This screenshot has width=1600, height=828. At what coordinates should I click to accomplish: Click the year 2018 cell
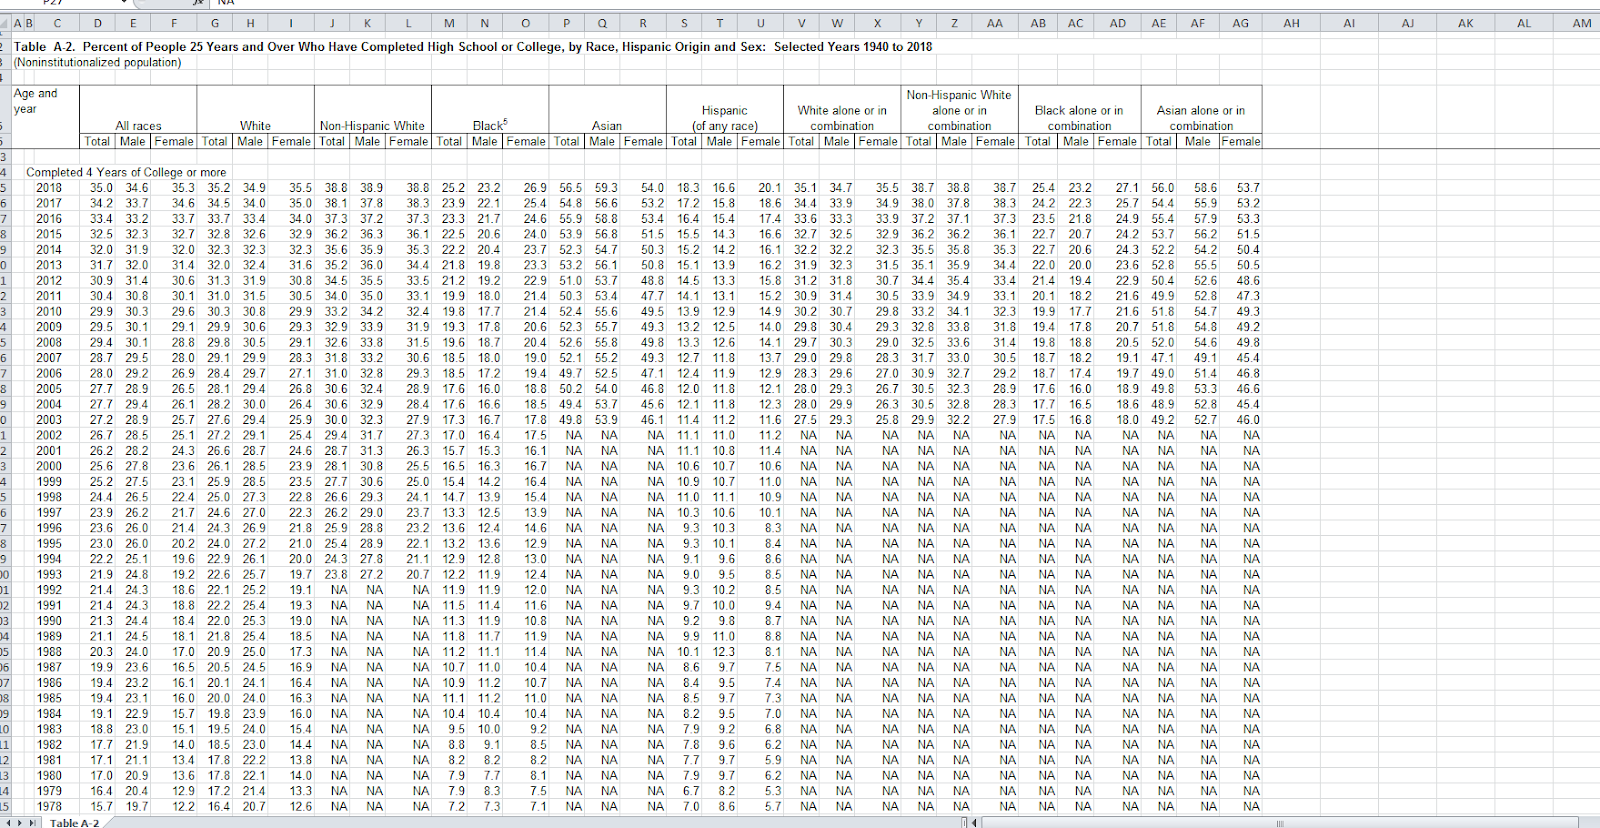click(49, 187)
